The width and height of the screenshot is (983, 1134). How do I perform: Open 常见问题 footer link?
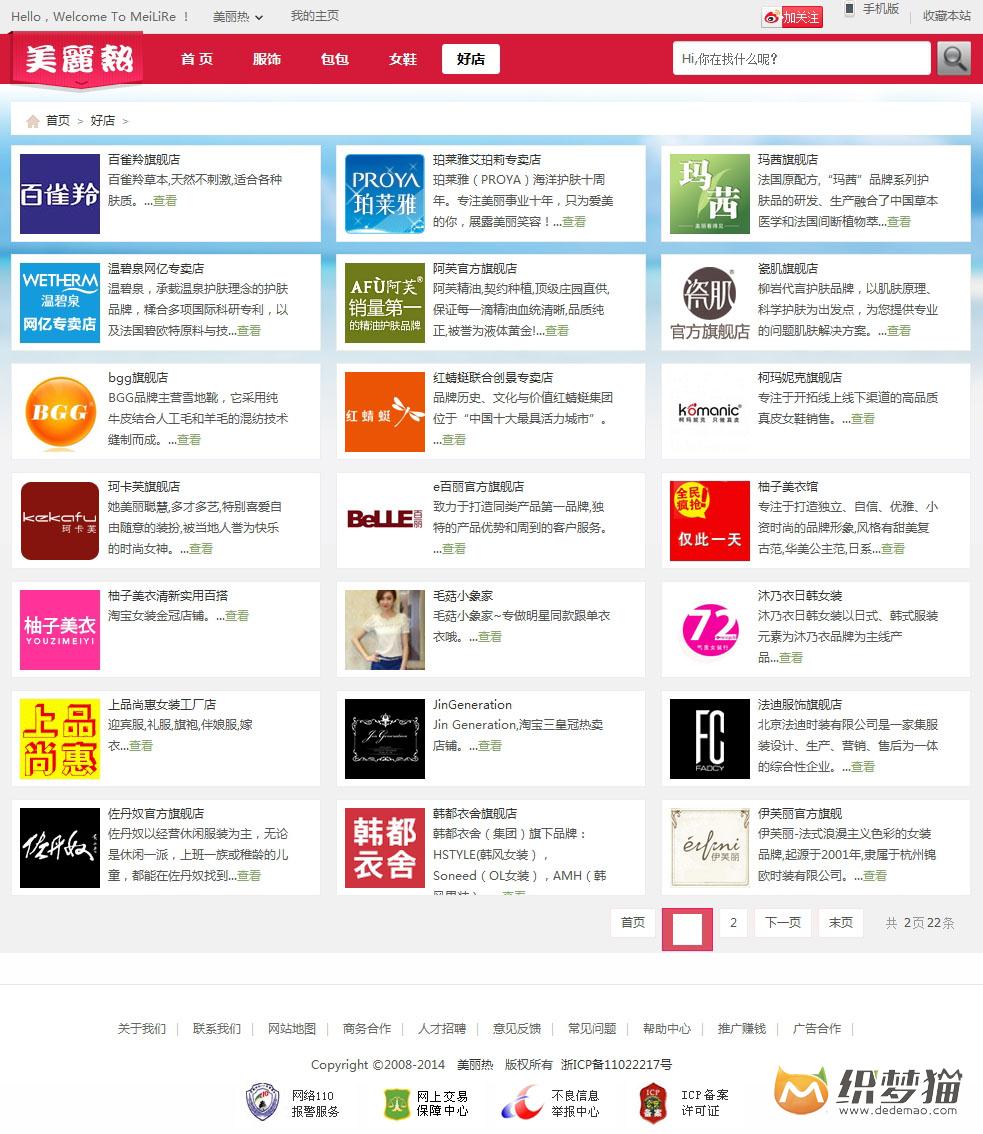tap(592, 1028)
